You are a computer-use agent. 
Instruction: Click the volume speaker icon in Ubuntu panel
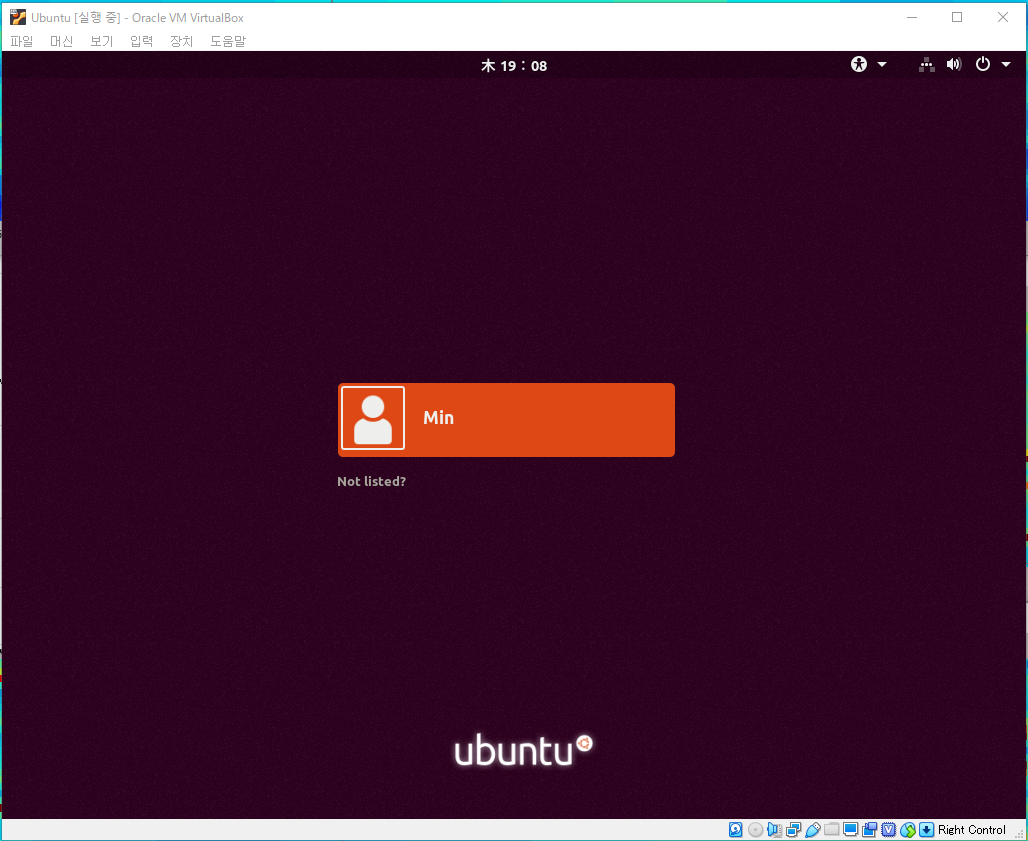click(x=954, y=64)
